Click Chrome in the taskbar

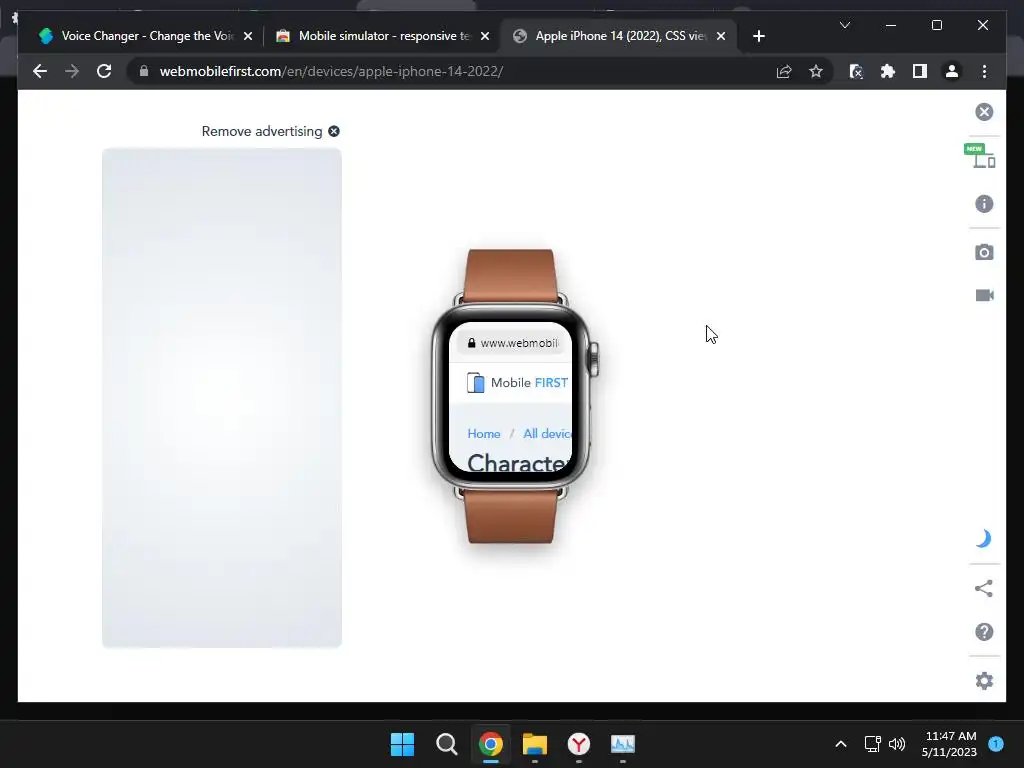pyautogui.click(x=490, y=744)
